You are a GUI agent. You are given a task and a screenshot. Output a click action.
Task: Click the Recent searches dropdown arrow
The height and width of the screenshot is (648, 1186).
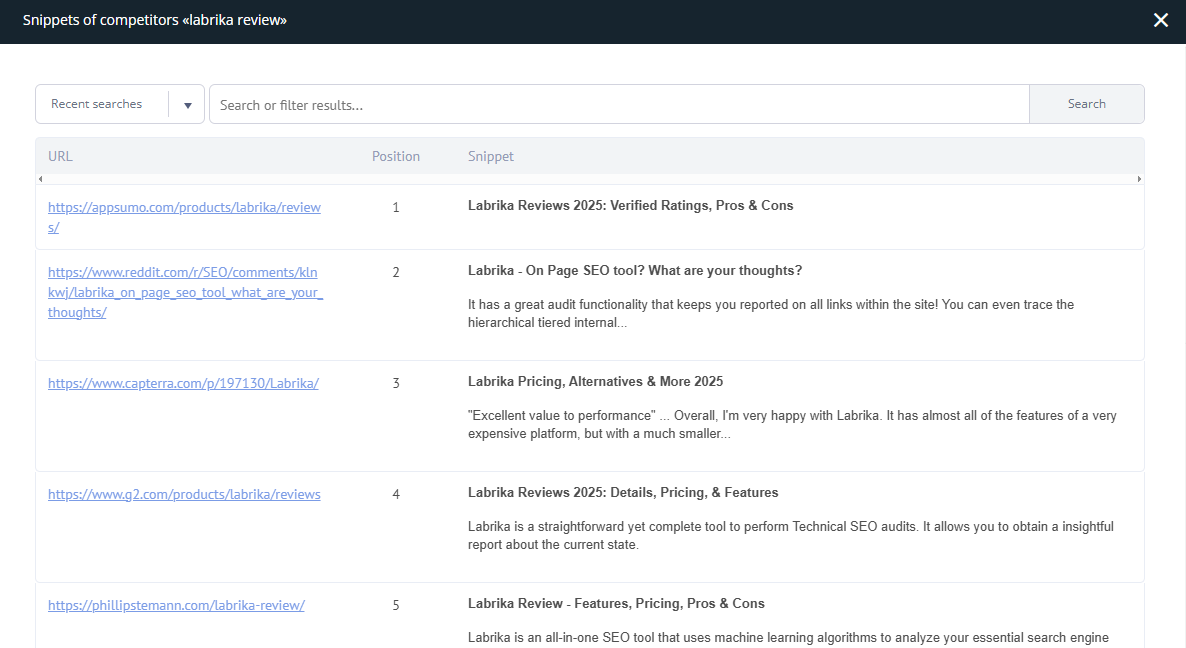[x=187, y=105]
